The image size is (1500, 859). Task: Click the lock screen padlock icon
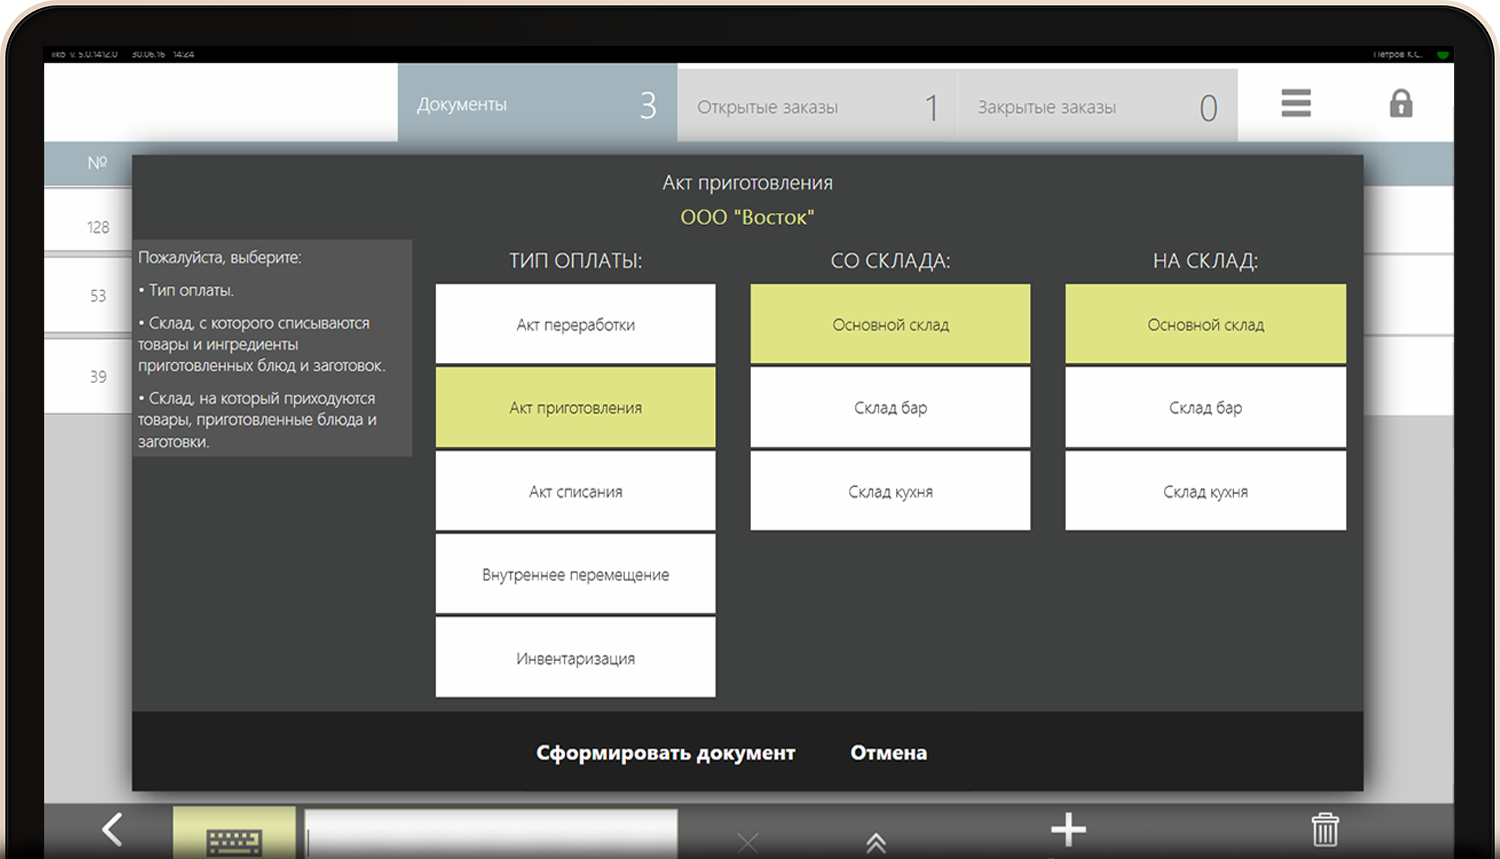[x=1401, y=103]
